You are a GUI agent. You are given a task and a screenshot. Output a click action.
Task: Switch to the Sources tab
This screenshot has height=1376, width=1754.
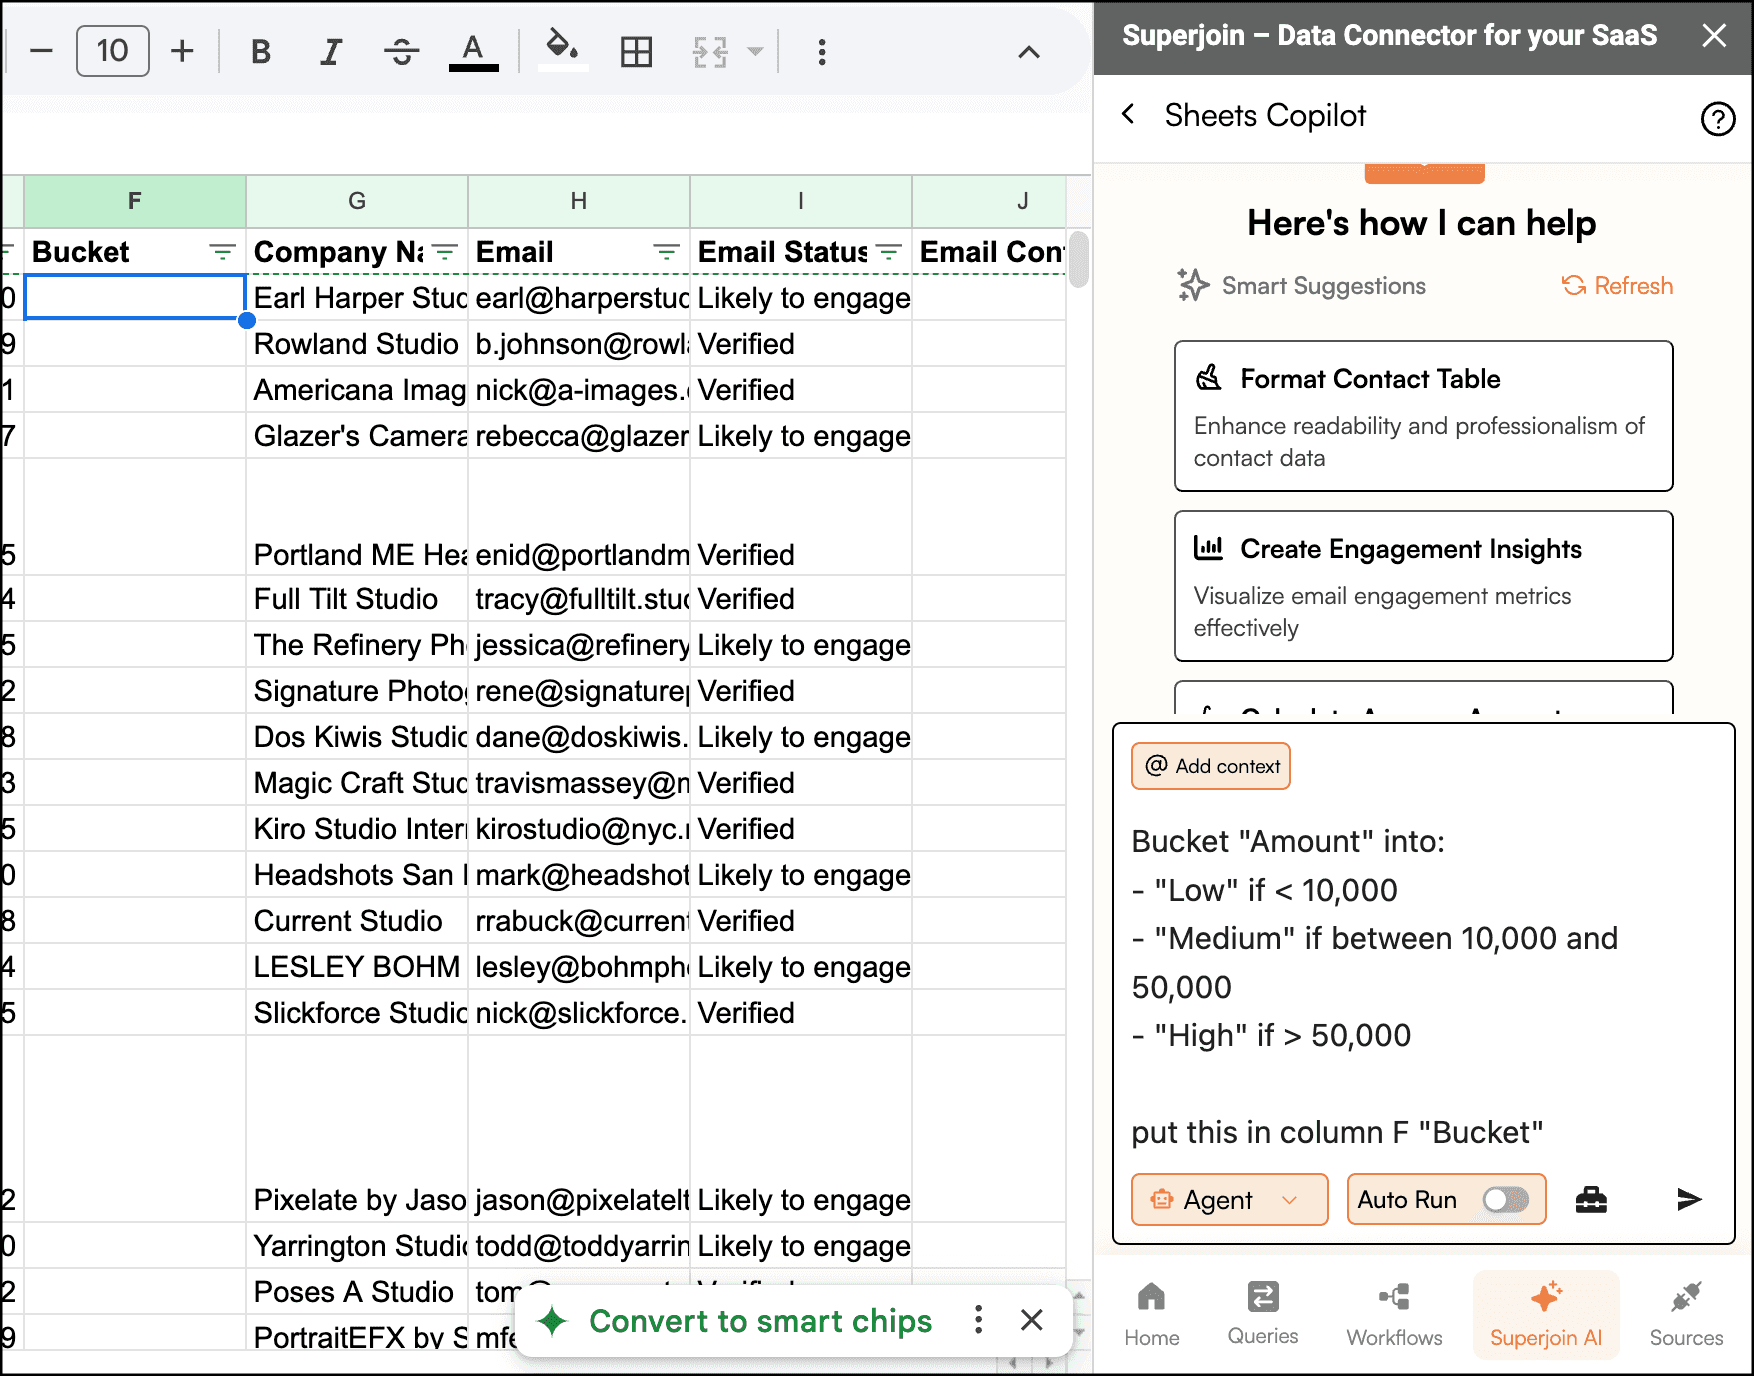(1686, 1314)
